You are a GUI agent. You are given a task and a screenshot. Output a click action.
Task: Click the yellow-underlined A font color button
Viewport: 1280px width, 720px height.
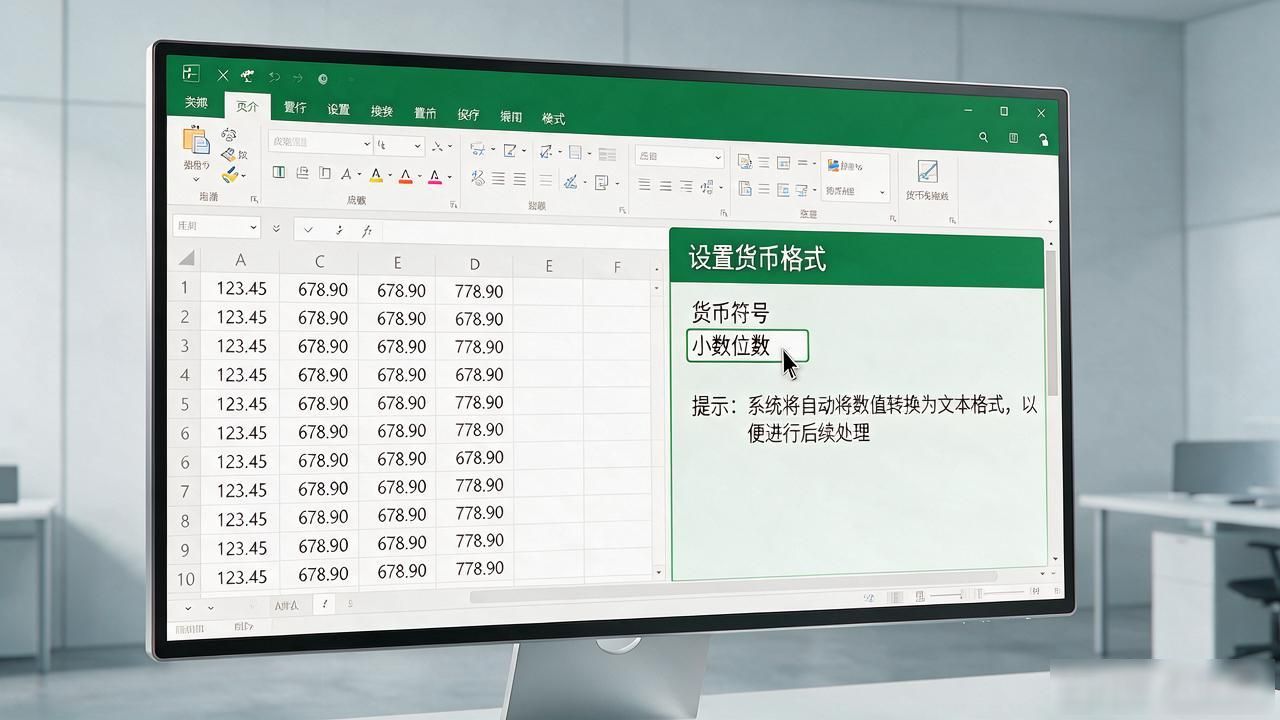[376, 176]
